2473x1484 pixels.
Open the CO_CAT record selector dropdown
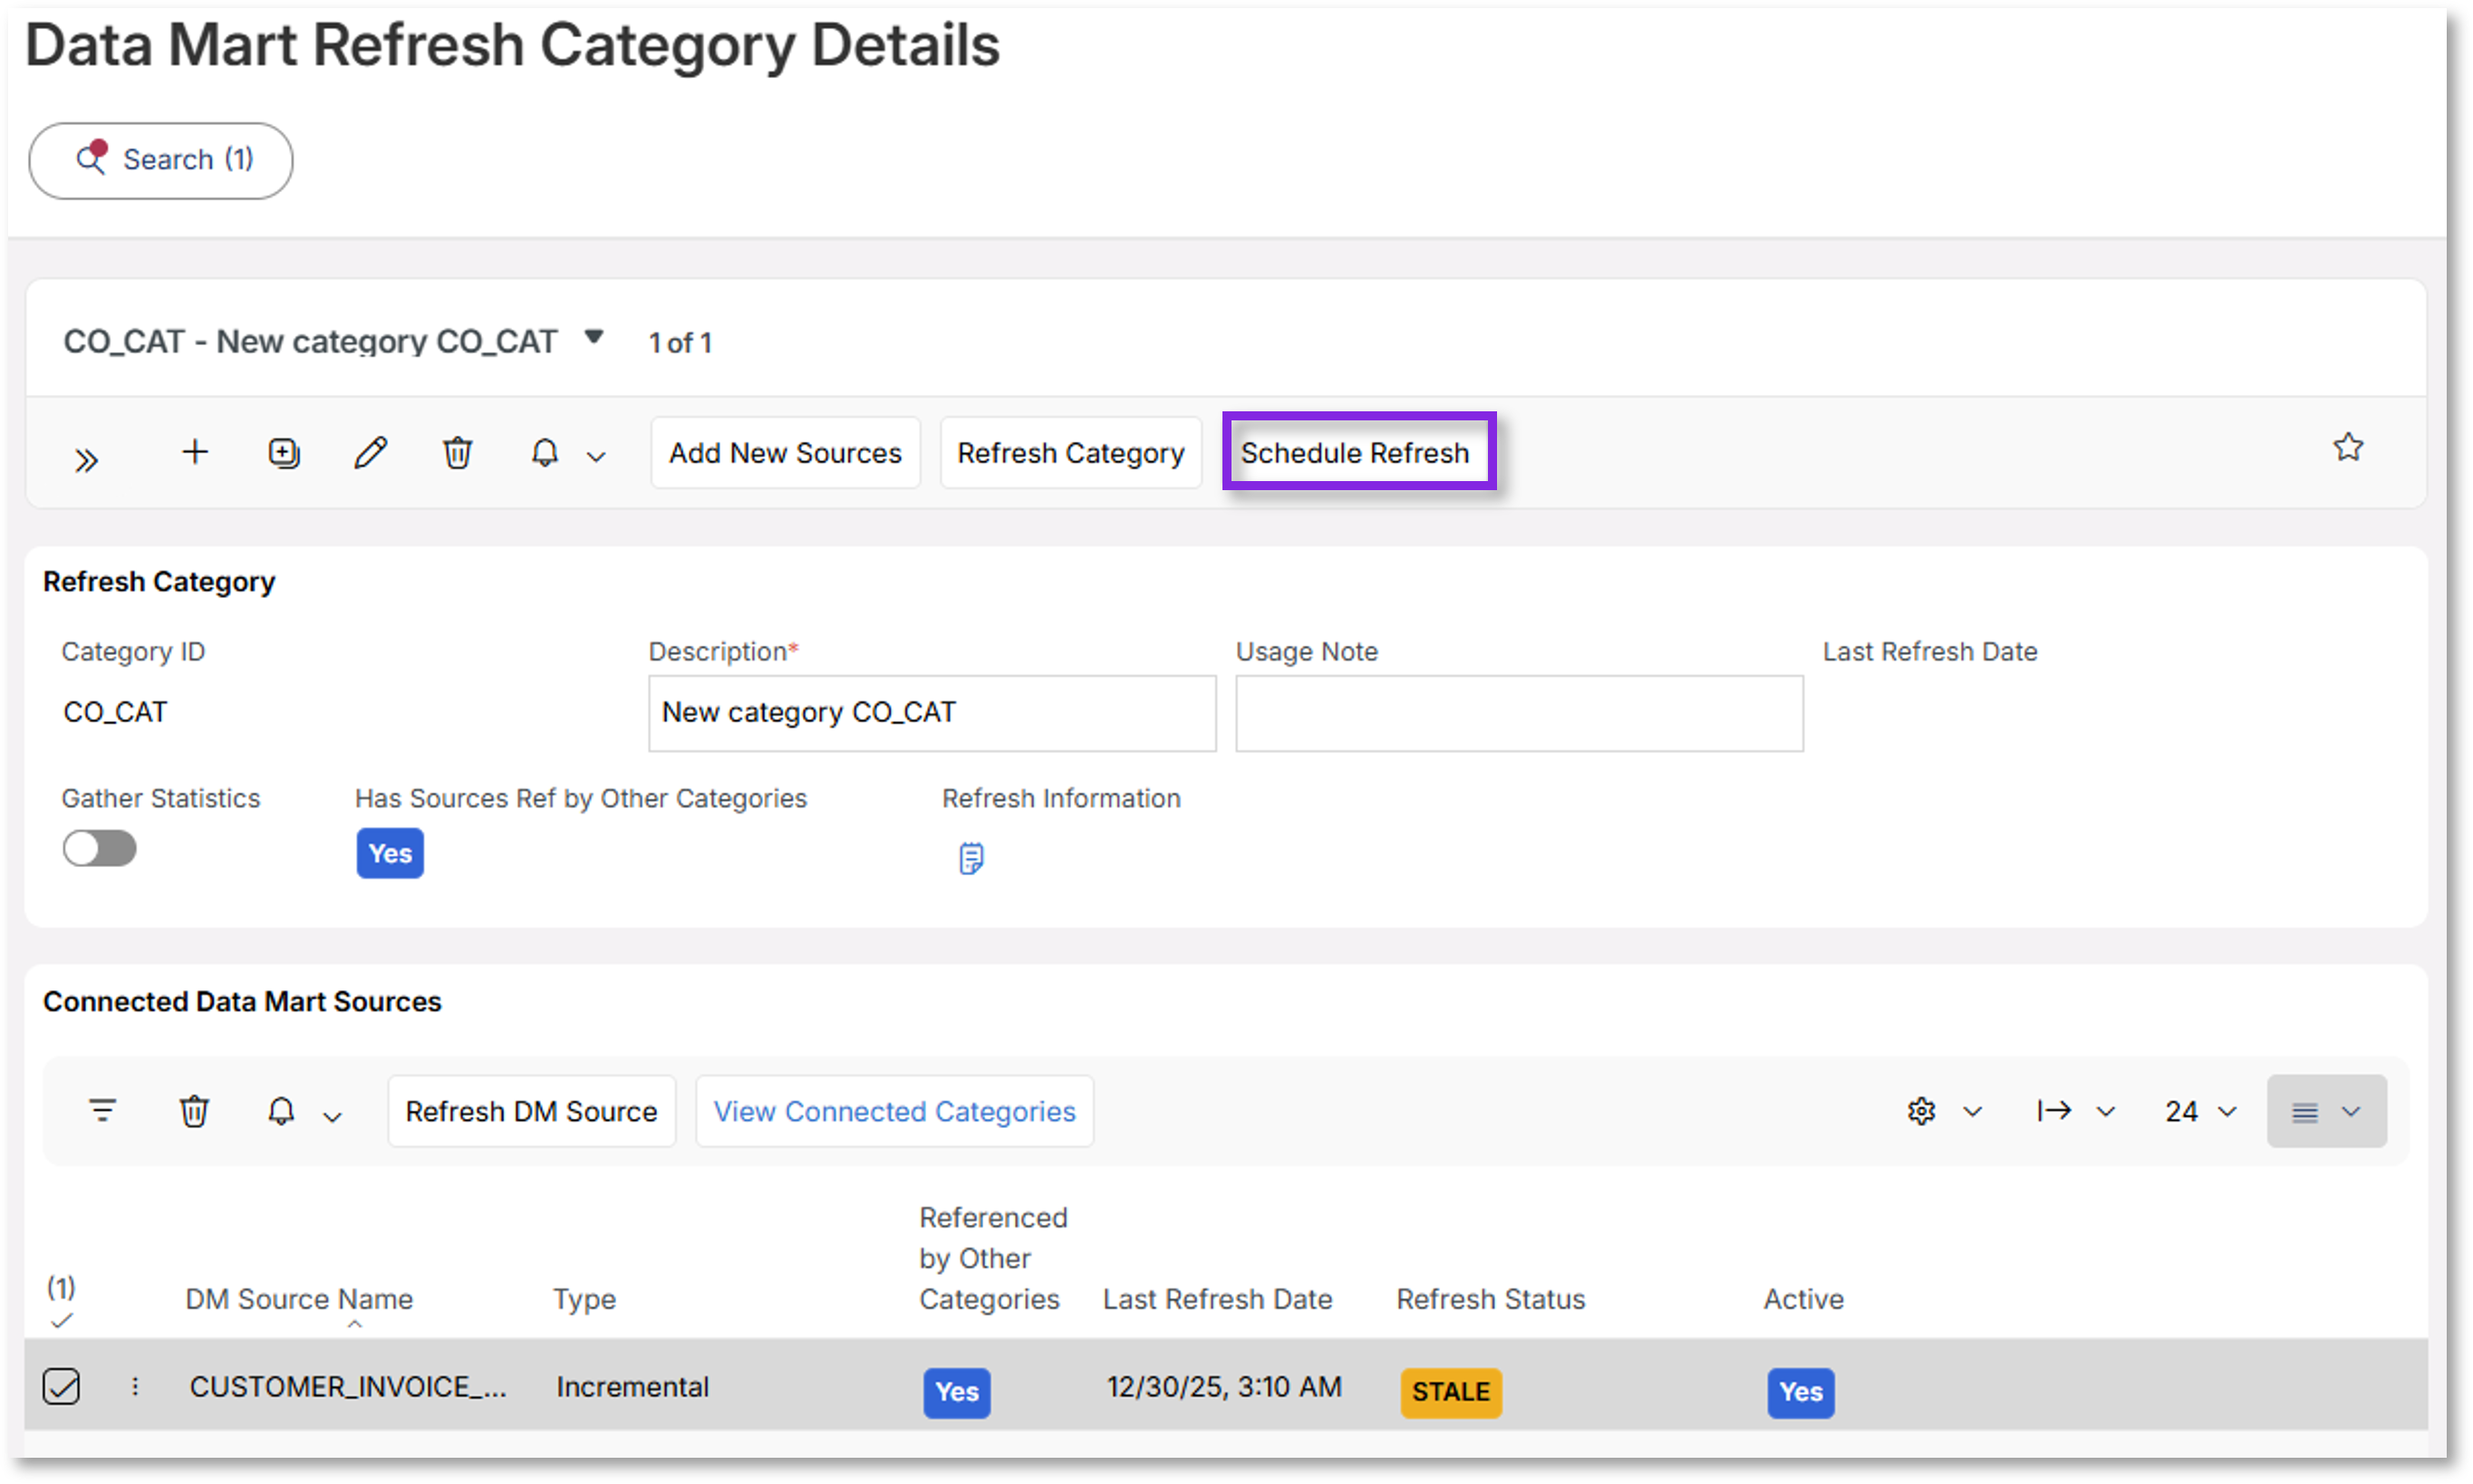(594, 337)
